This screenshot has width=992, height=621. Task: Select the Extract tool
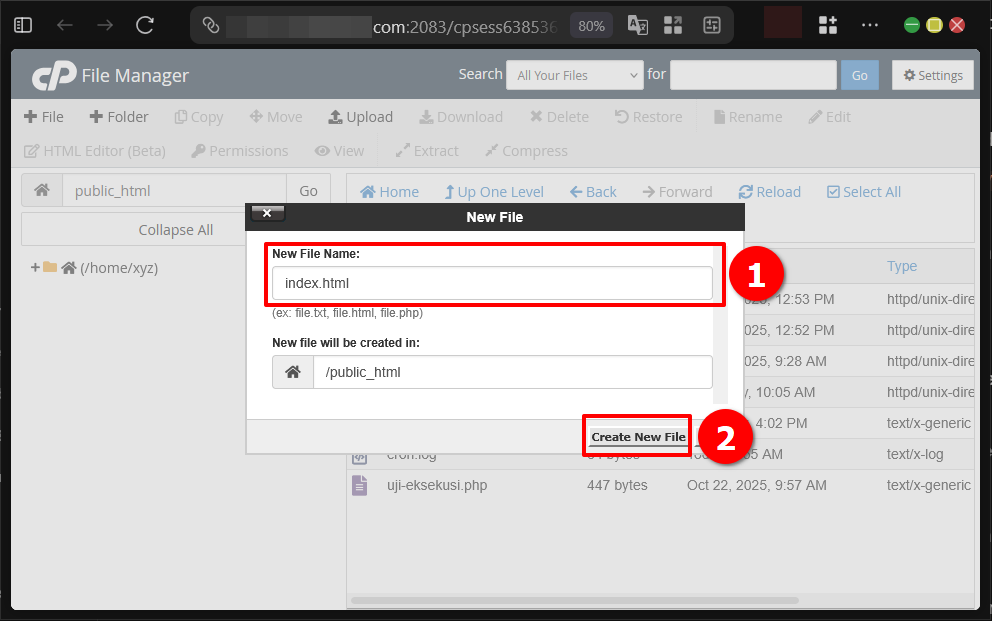pos(426,151)
